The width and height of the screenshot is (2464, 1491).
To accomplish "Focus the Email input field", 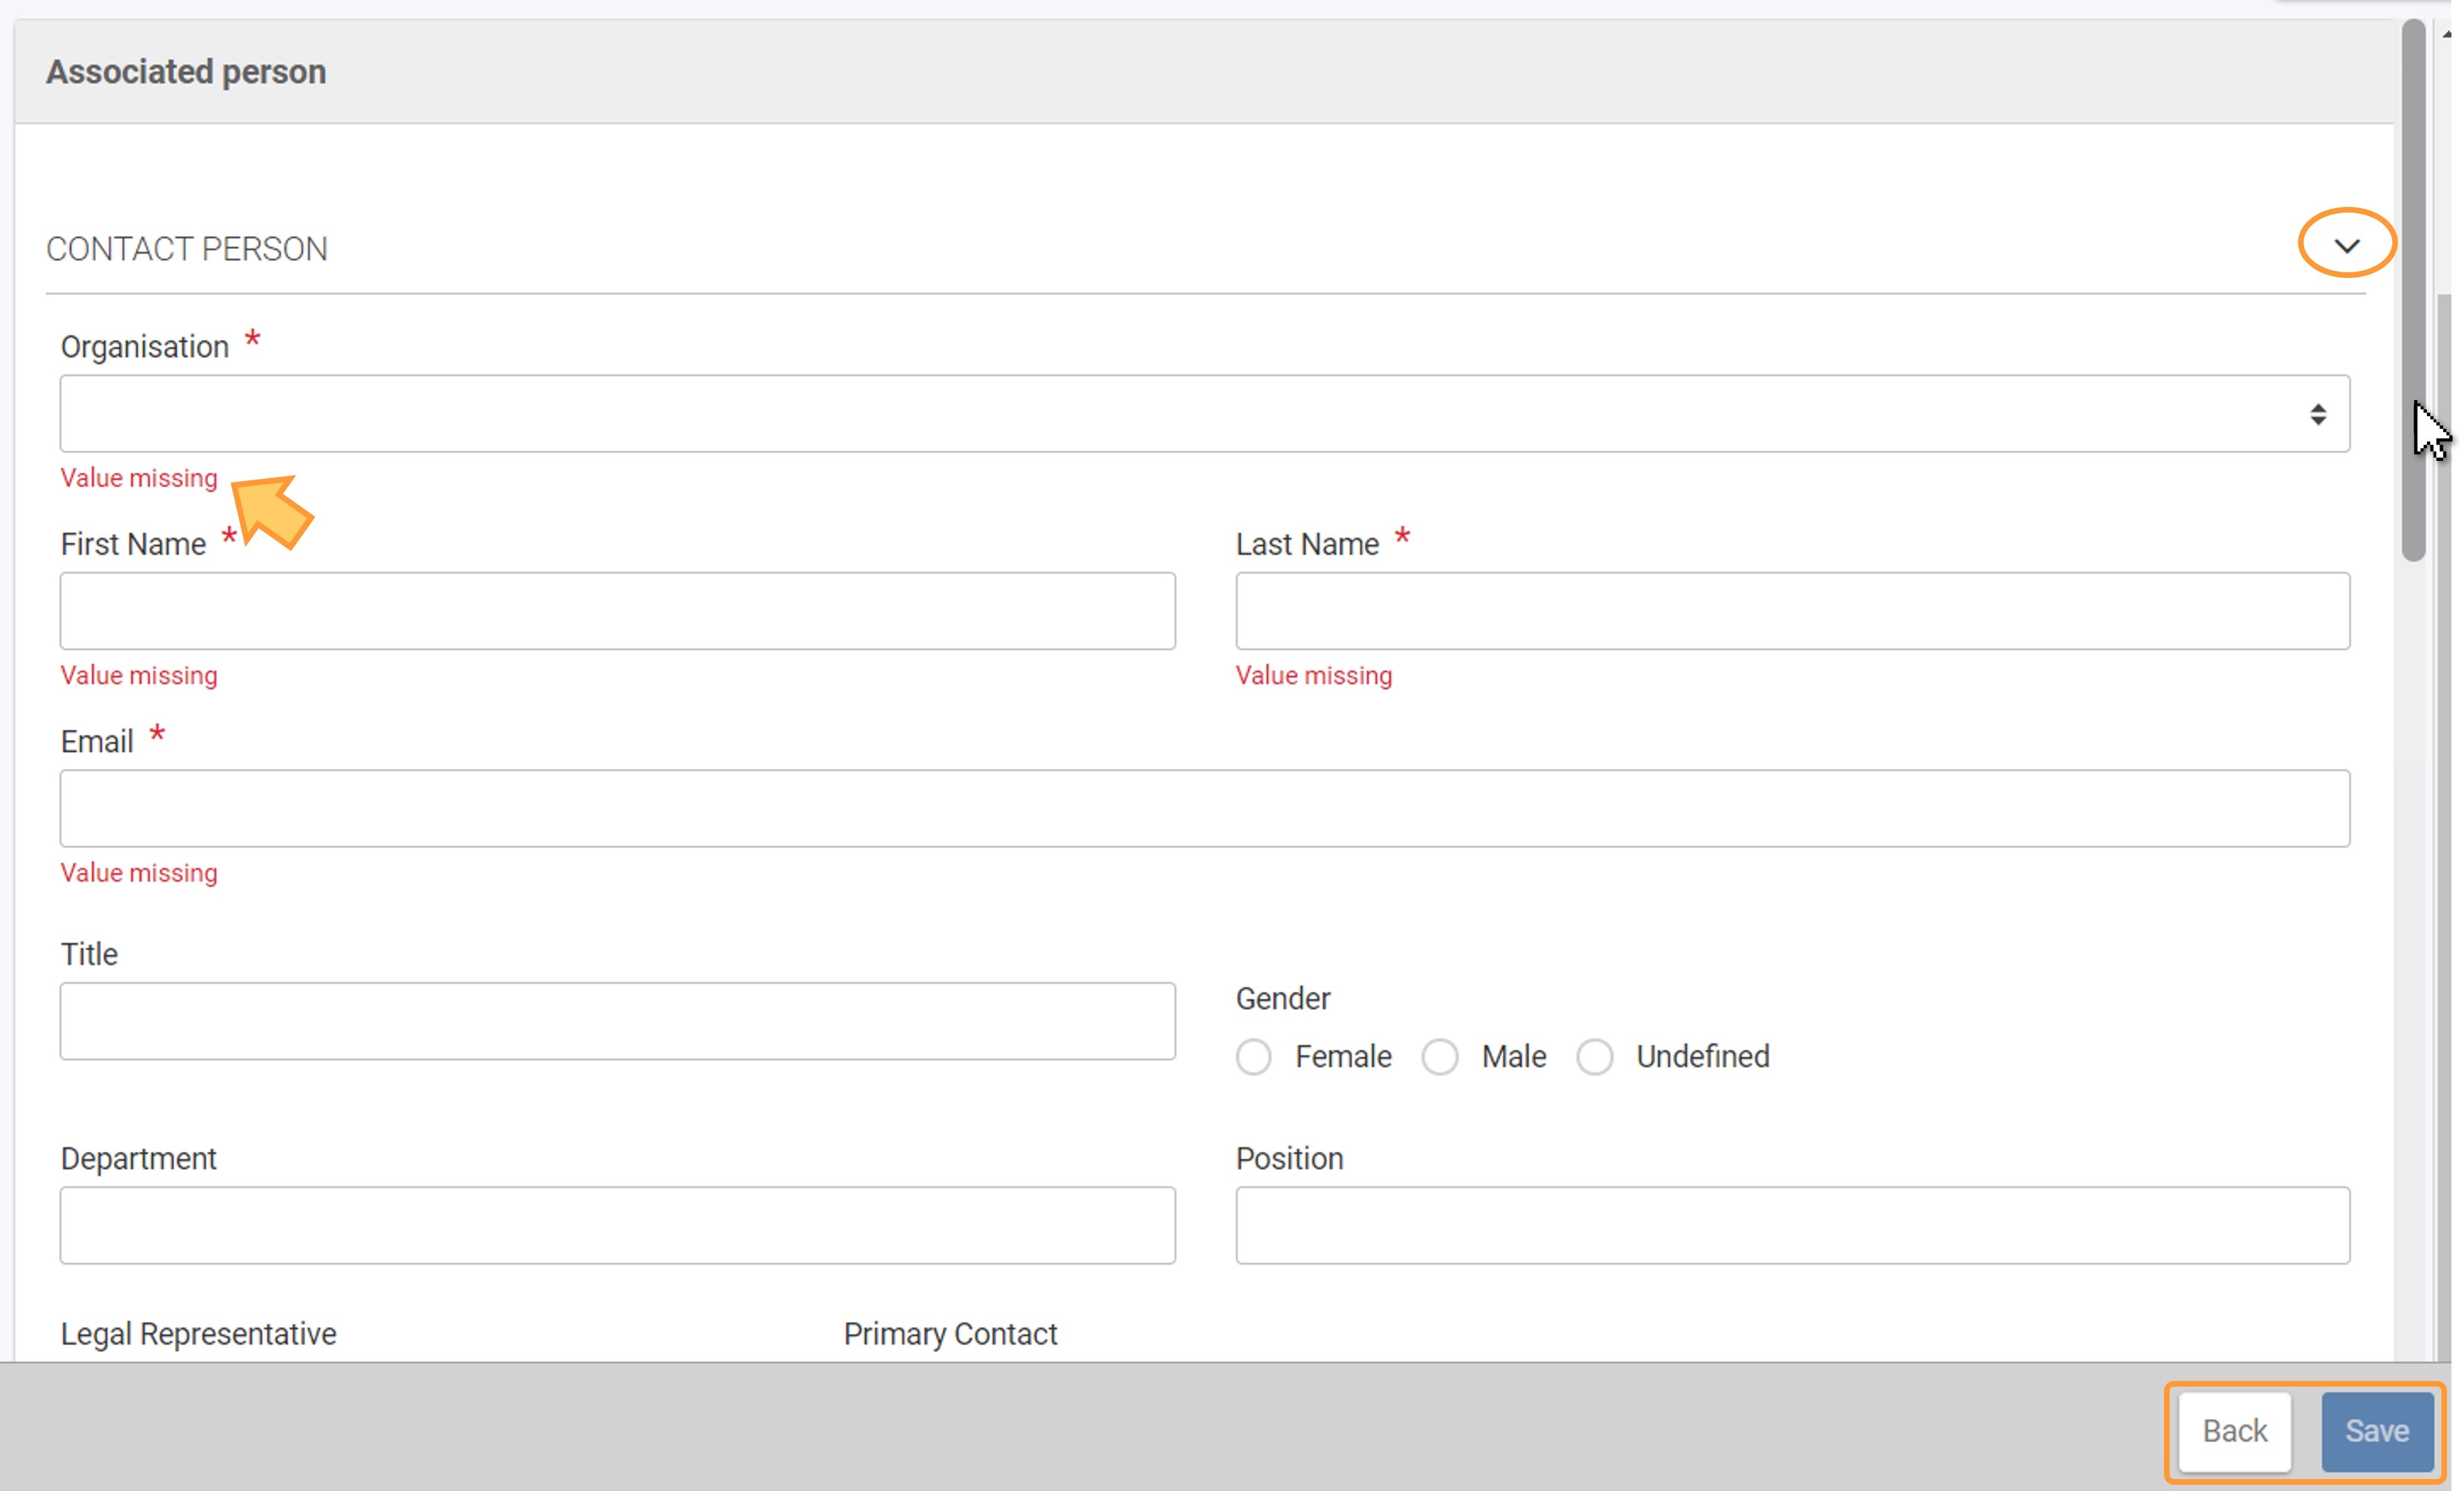I will click(1205, 808).
